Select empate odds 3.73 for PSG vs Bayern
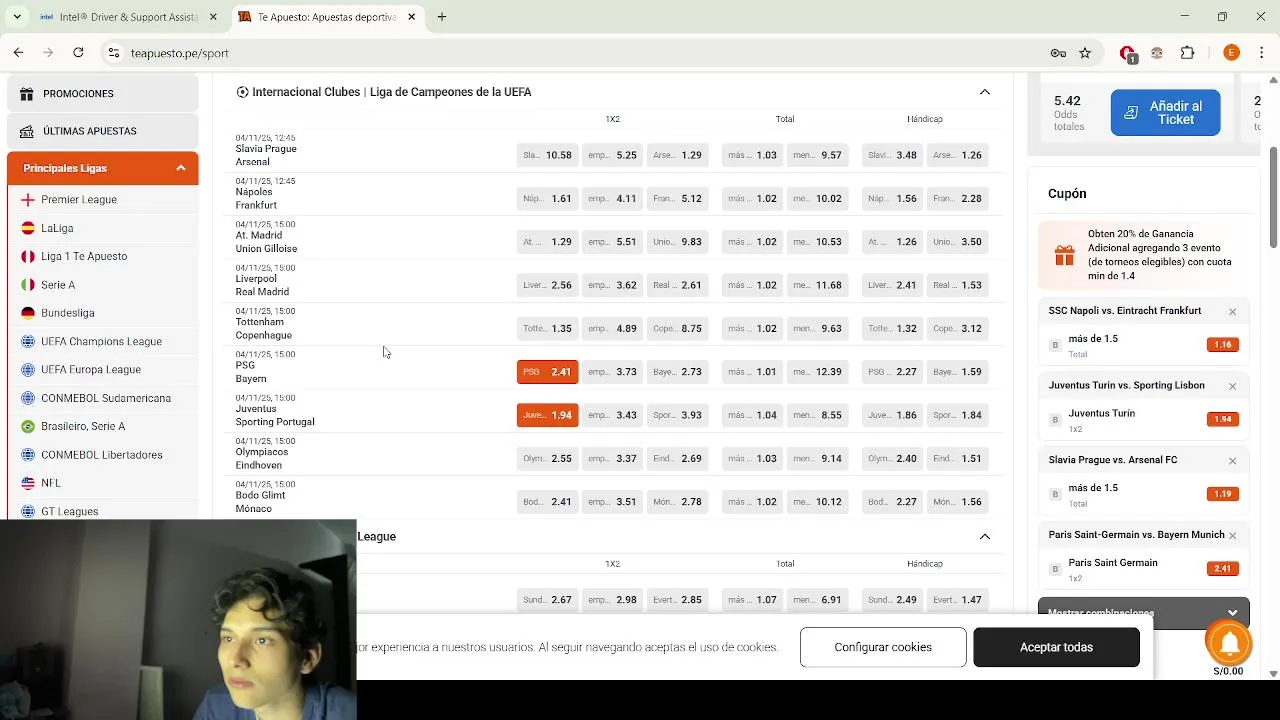 612,372
